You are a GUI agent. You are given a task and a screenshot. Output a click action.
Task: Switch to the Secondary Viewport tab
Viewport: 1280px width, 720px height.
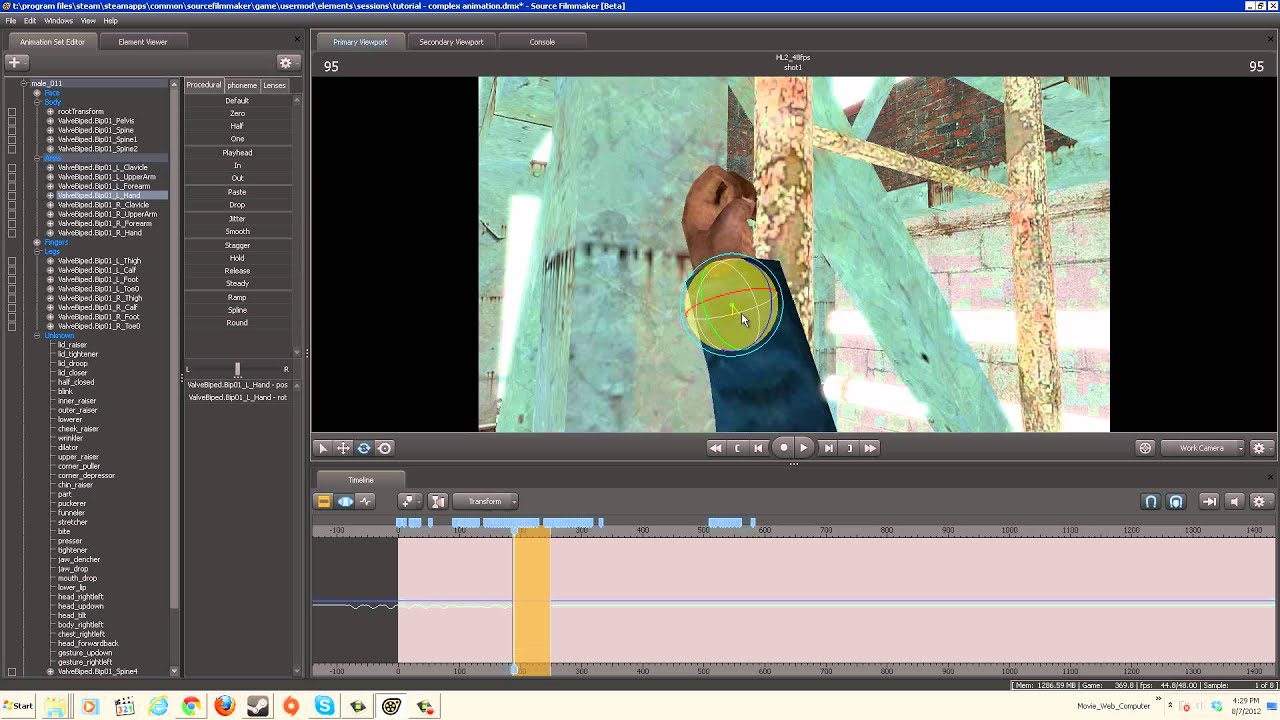(x=451, y=42)
